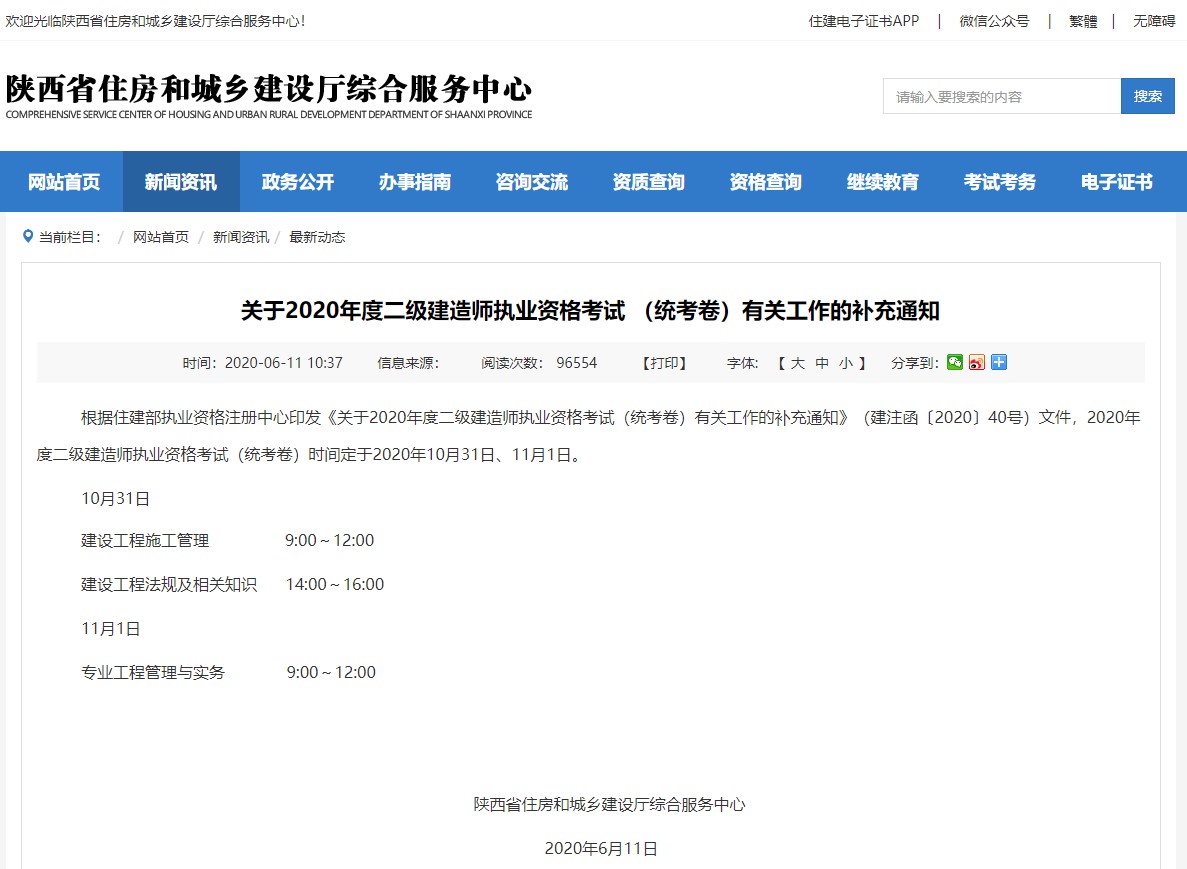The image size is (1187, 869).
Task: Open 继续教育 in the nav bar
Action: point(883,182)
